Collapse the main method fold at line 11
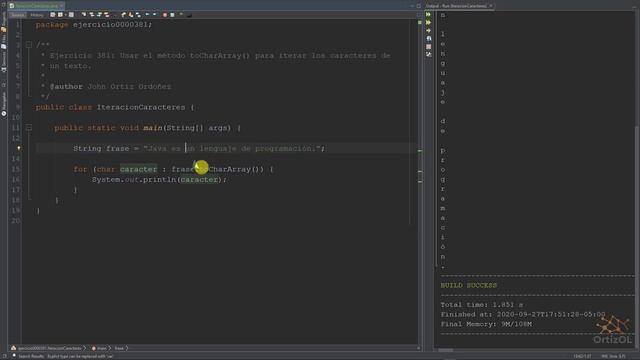 29,128
